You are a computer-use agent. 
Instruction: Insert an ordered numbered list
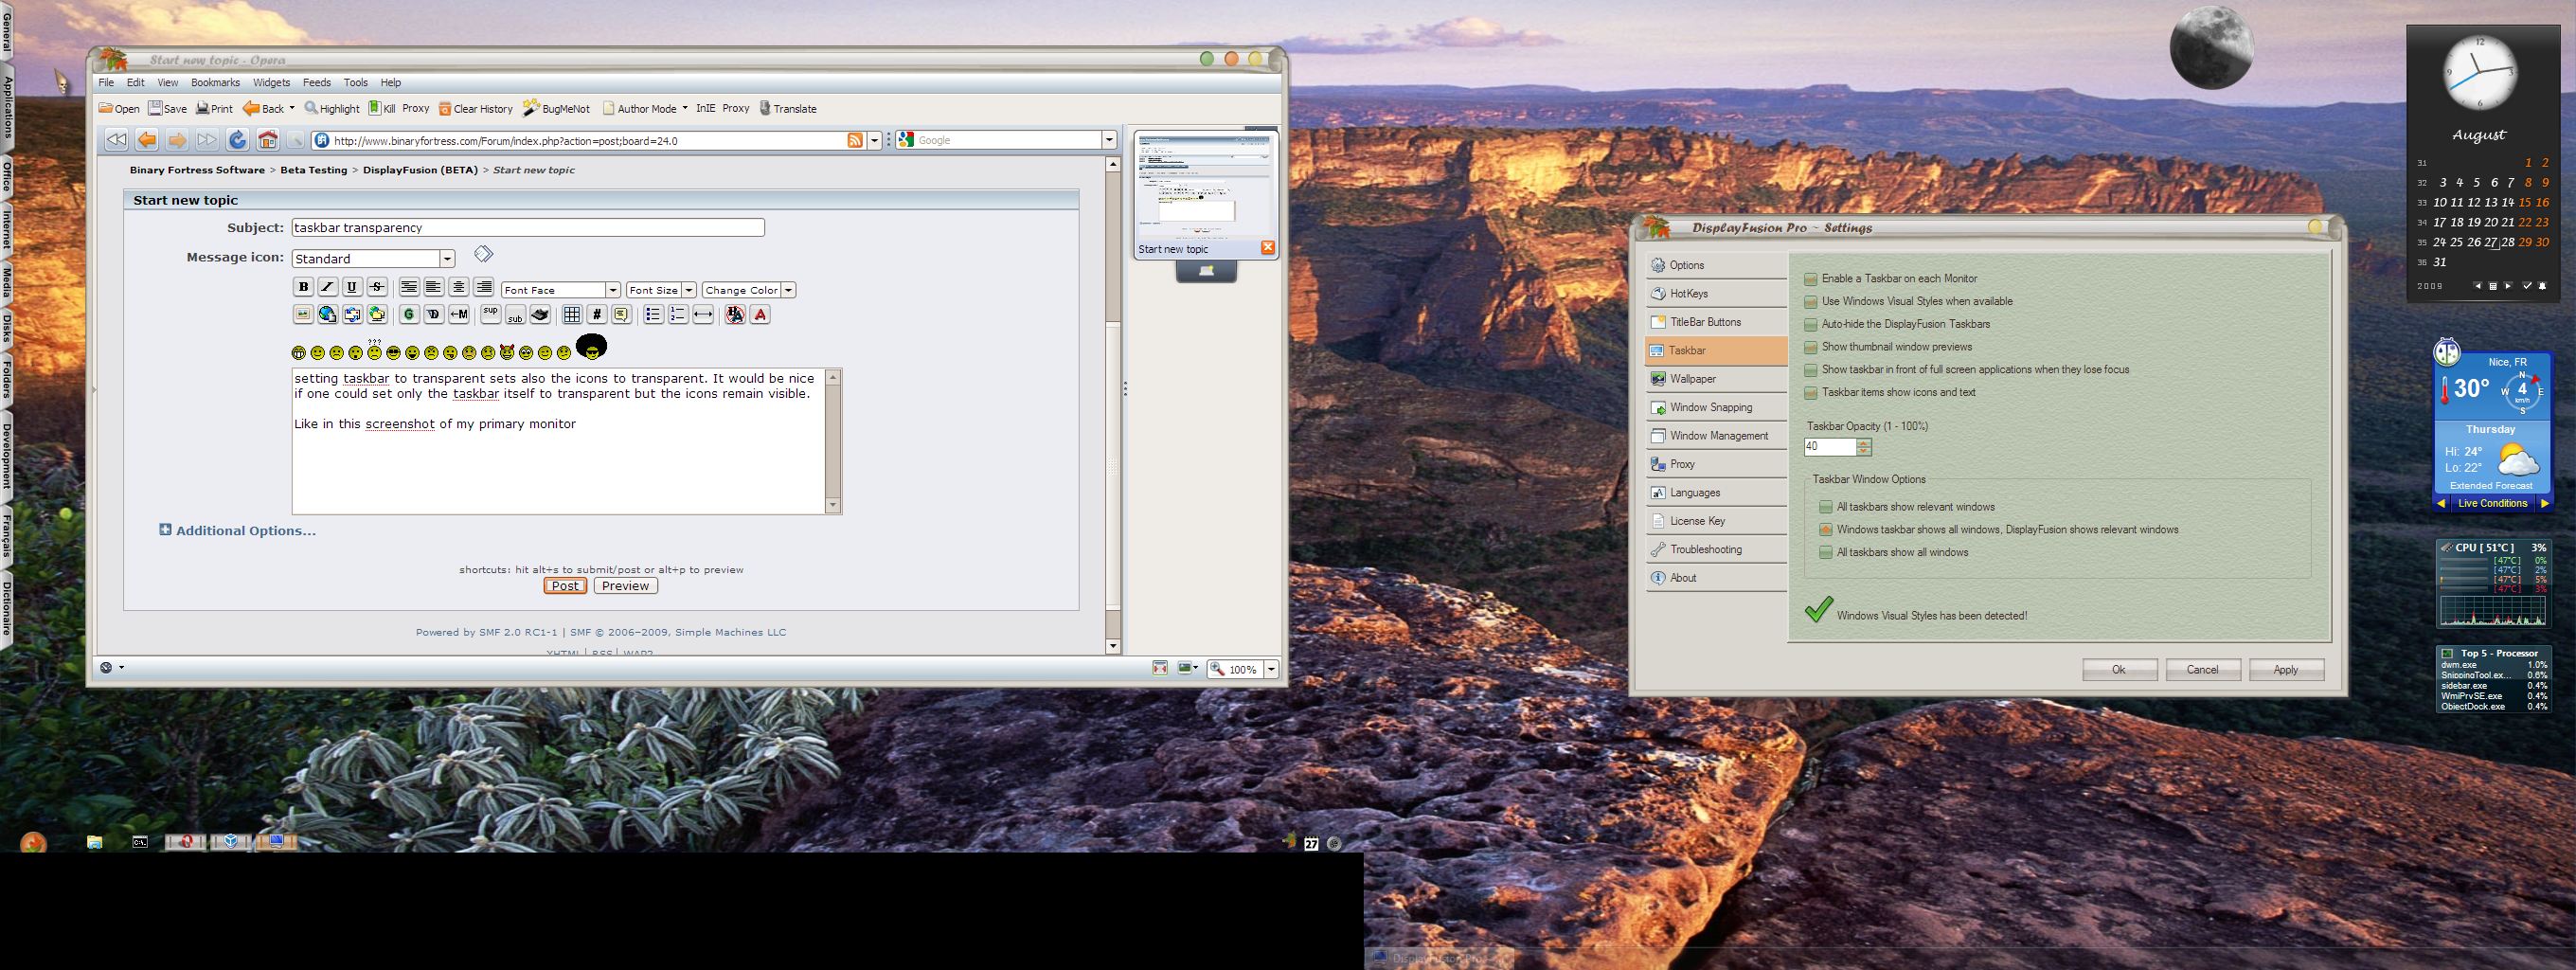coord(678,315)
